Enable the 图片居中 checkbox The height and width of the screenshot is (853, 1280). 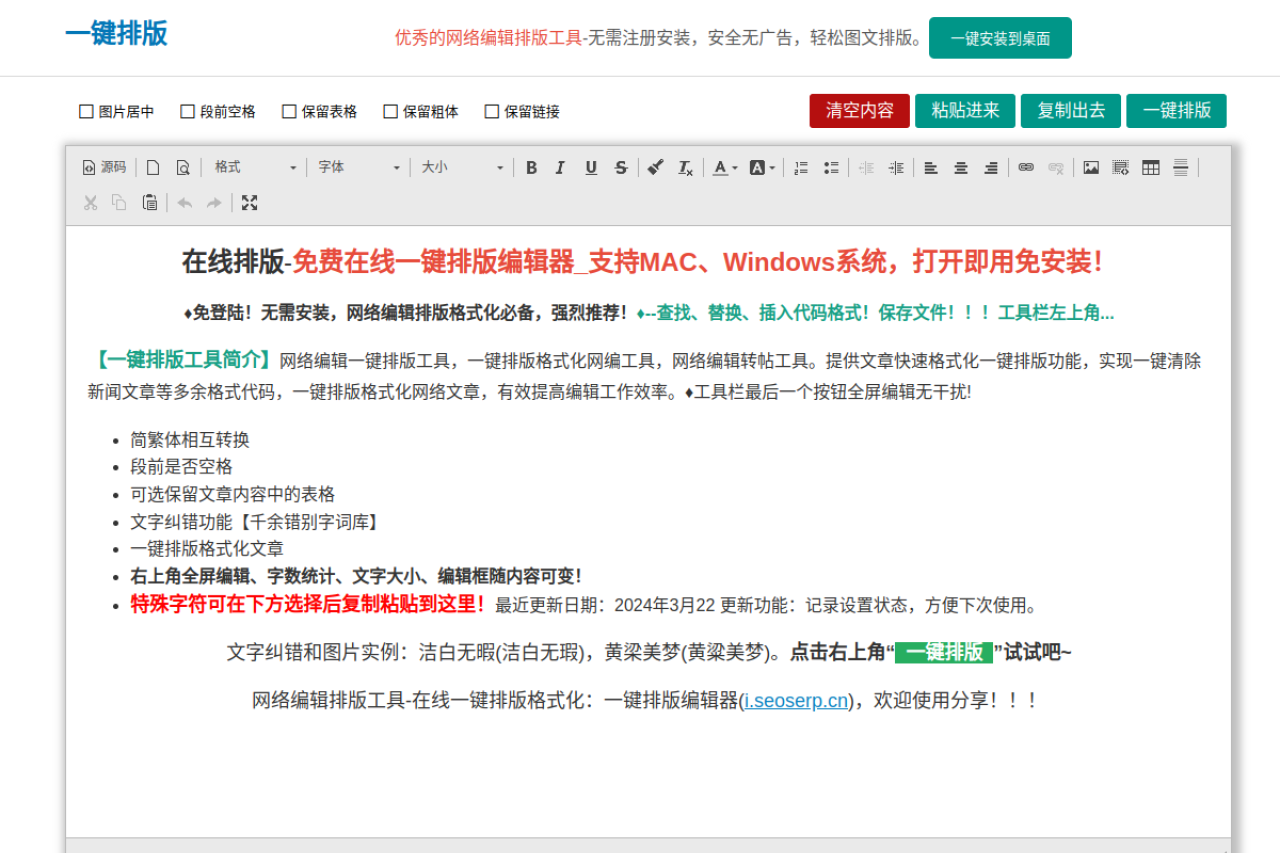(x=87, y=111)
